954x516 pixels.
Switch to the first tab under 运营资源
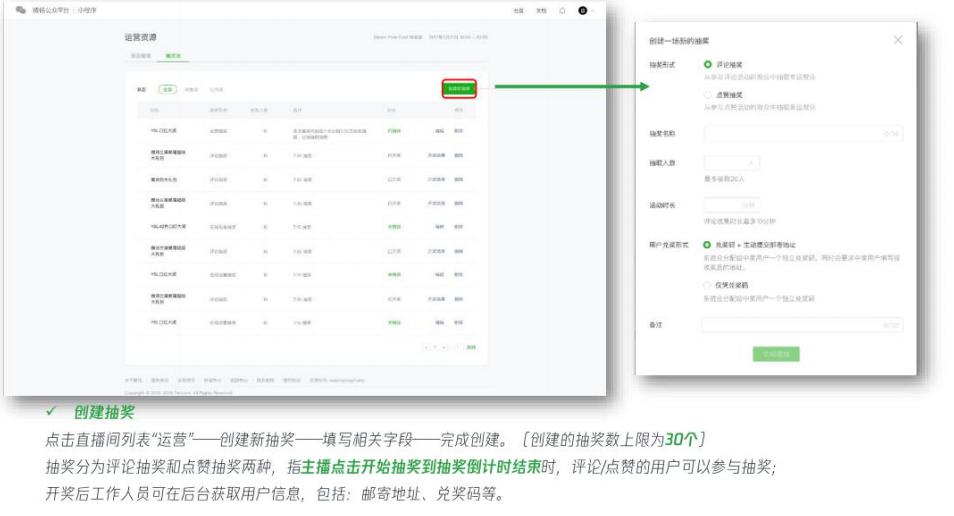pos(141,56)
